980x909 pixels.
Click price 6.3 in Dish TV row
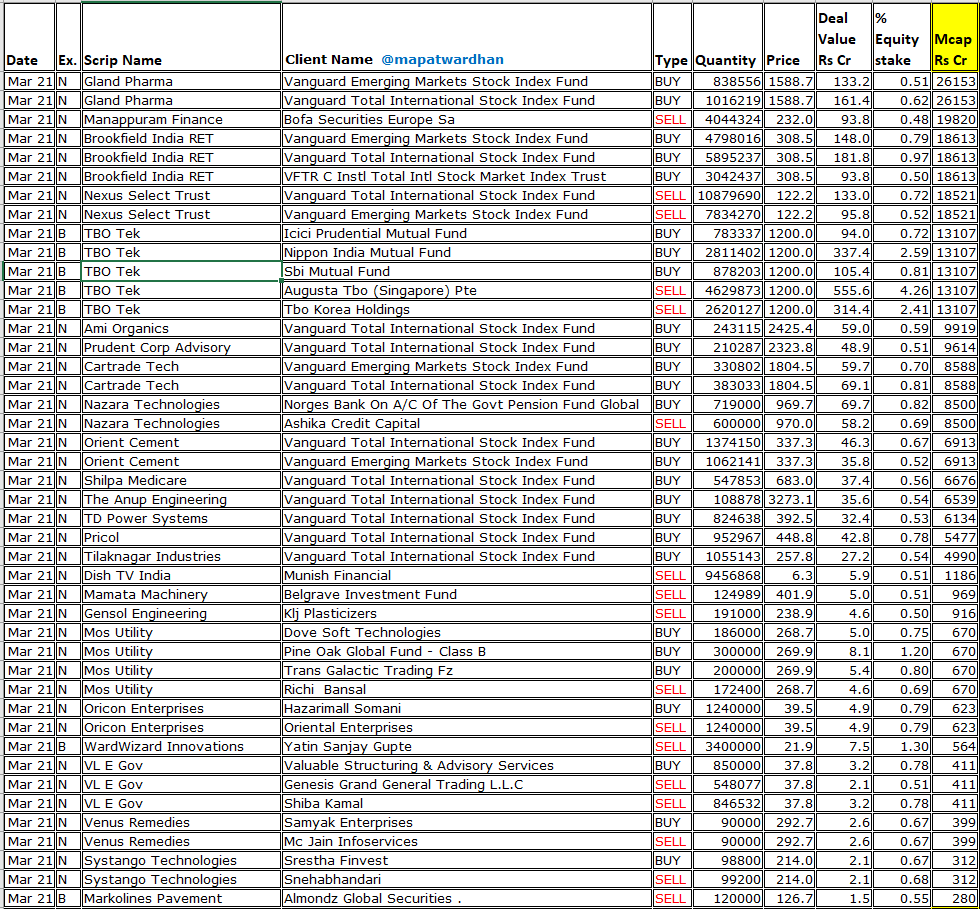coord(789,575)
